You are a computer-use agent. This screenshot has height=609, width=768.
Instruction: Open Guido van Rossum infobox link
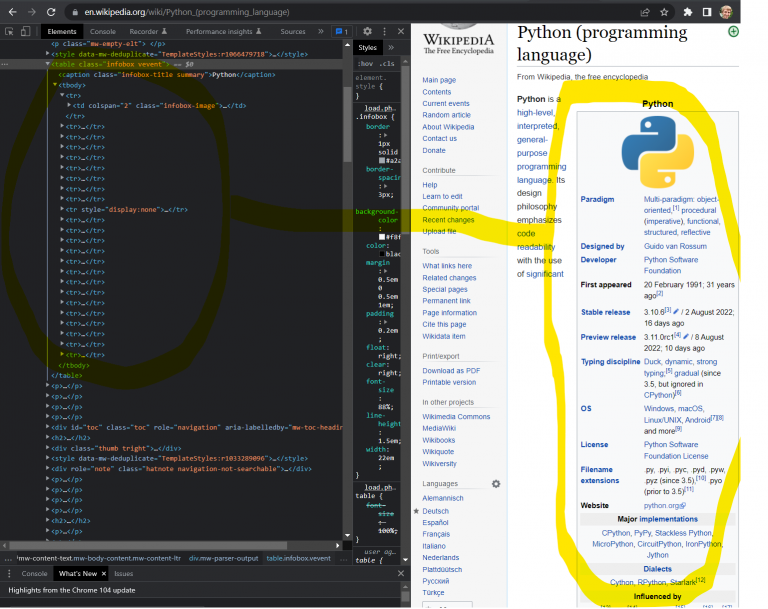[x=675, y=246]
